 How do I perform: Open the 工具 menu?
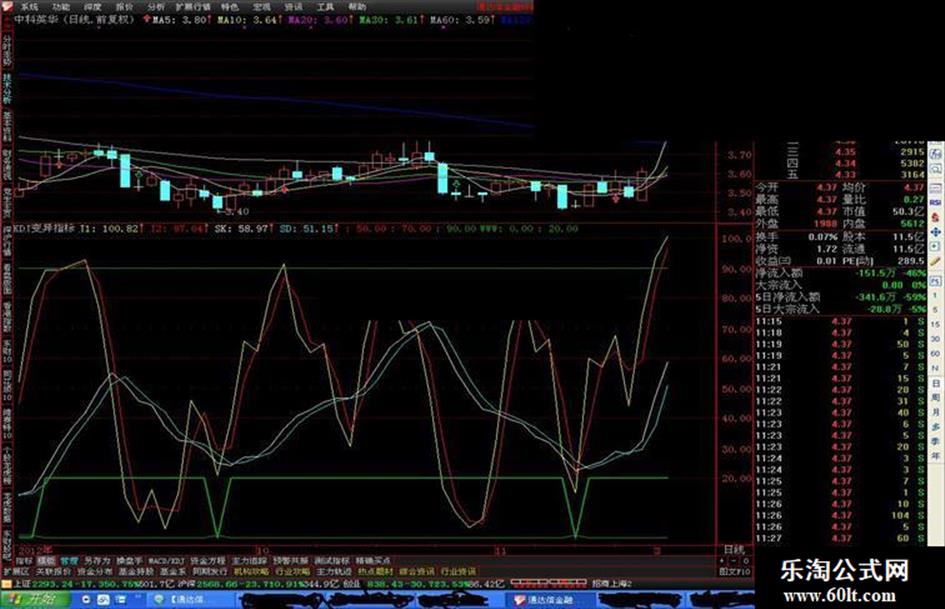coord(325,7)
